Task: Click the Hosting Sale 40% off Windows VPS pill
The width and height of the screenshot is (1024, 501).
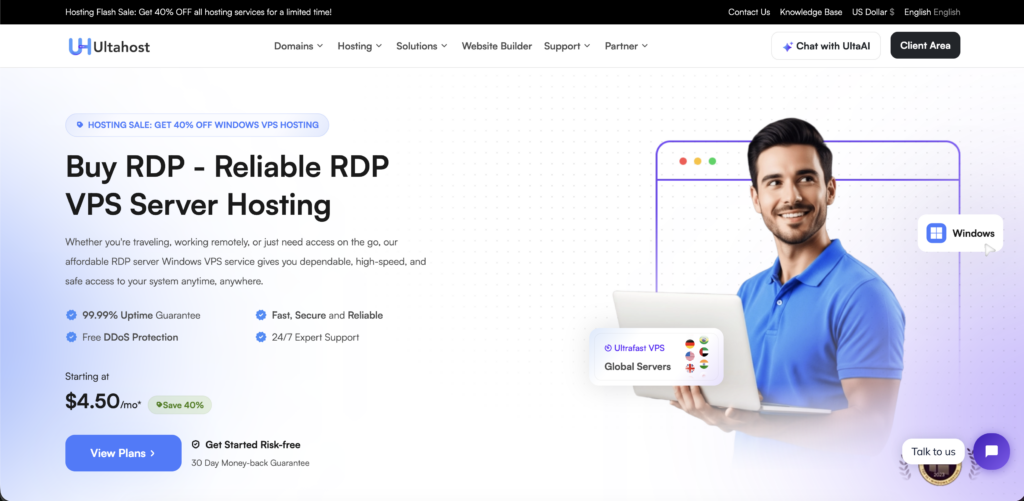Action: pyautogui.click(x=197, y=125)
